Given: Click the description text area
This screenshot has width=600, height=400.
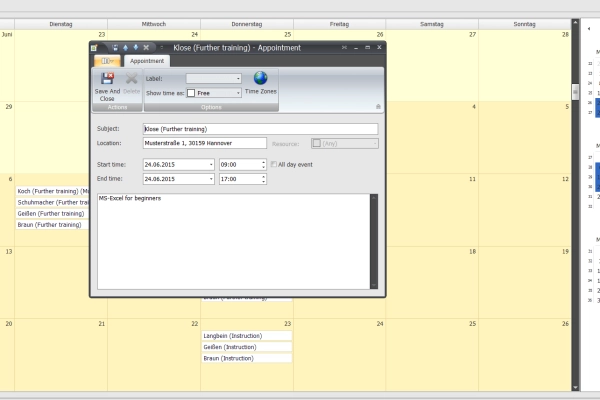Looking at the screenshot, I should click(x=233, y=241).
